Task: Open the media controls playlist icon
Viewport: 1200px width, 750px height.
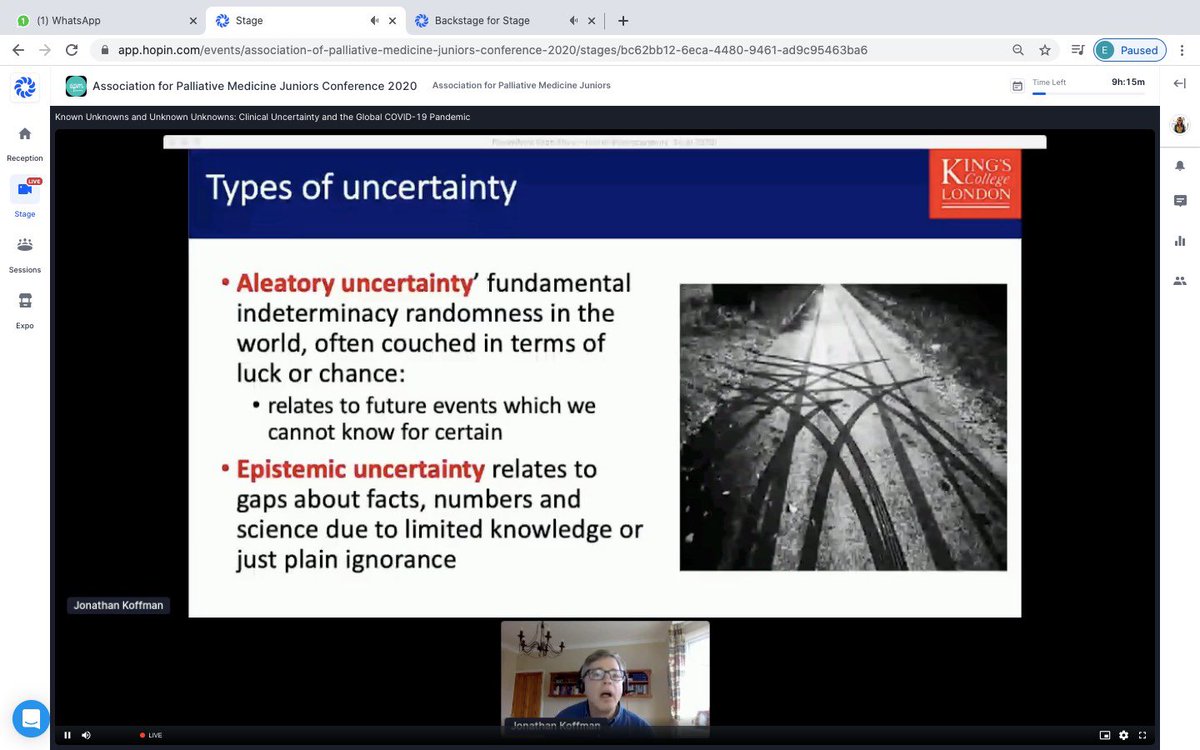Action: click(1077, 50)
